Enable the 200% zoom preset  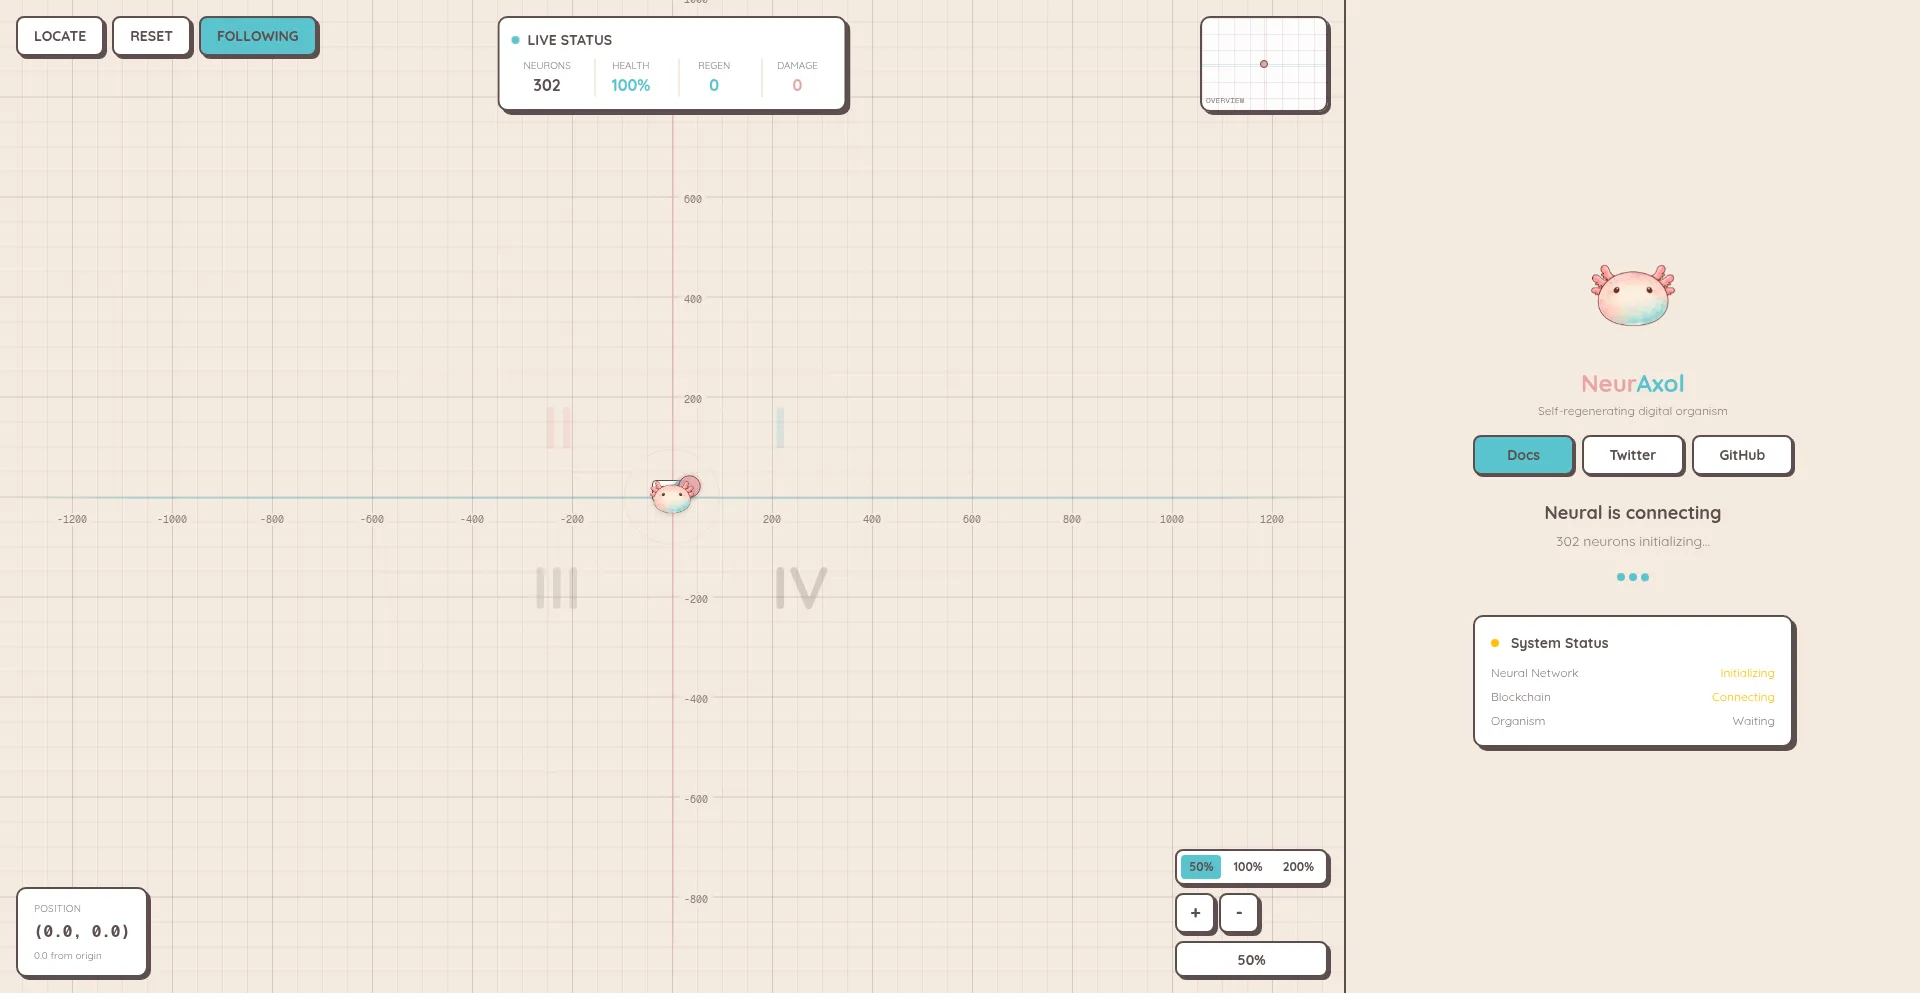tap(1297, 866)
